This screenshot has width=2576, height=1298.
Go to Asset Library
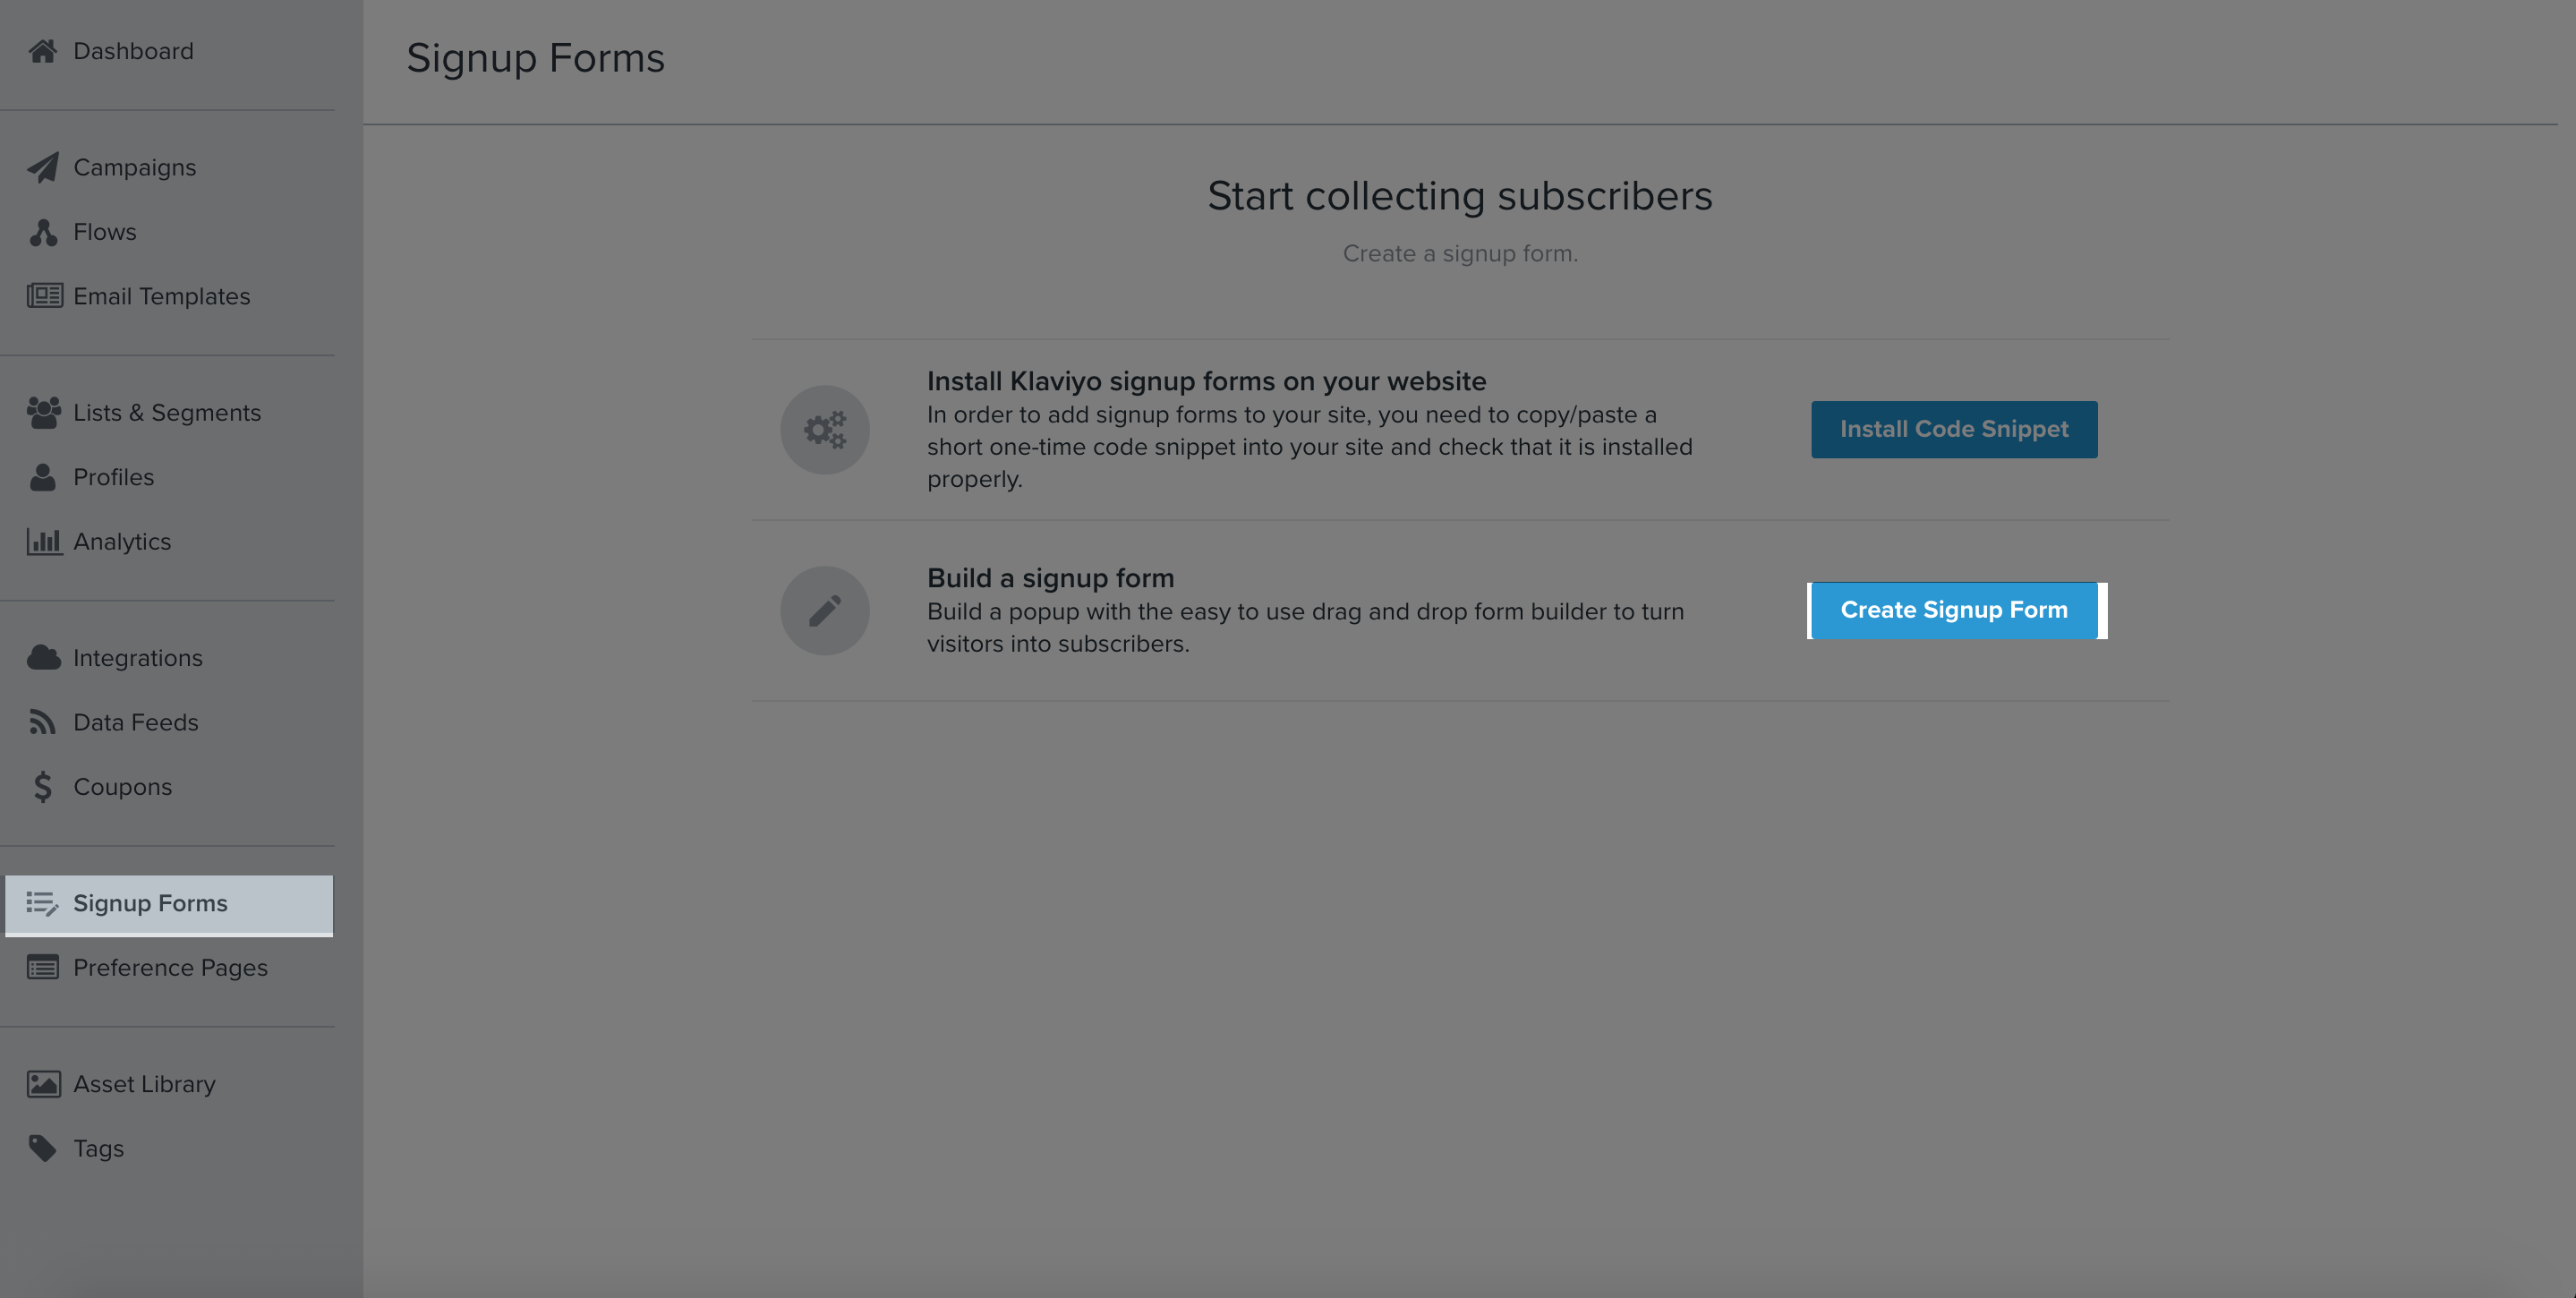[144, 1084]
